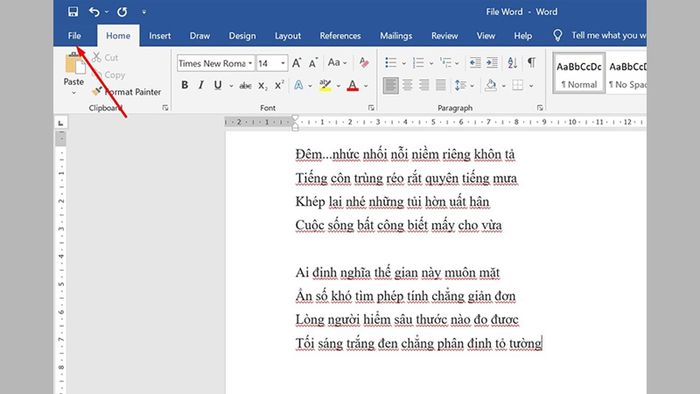Viewport: 700px width, 394px height.
Task: Click Line and Paragraph Spacing icon
Action: click(460, 85)
